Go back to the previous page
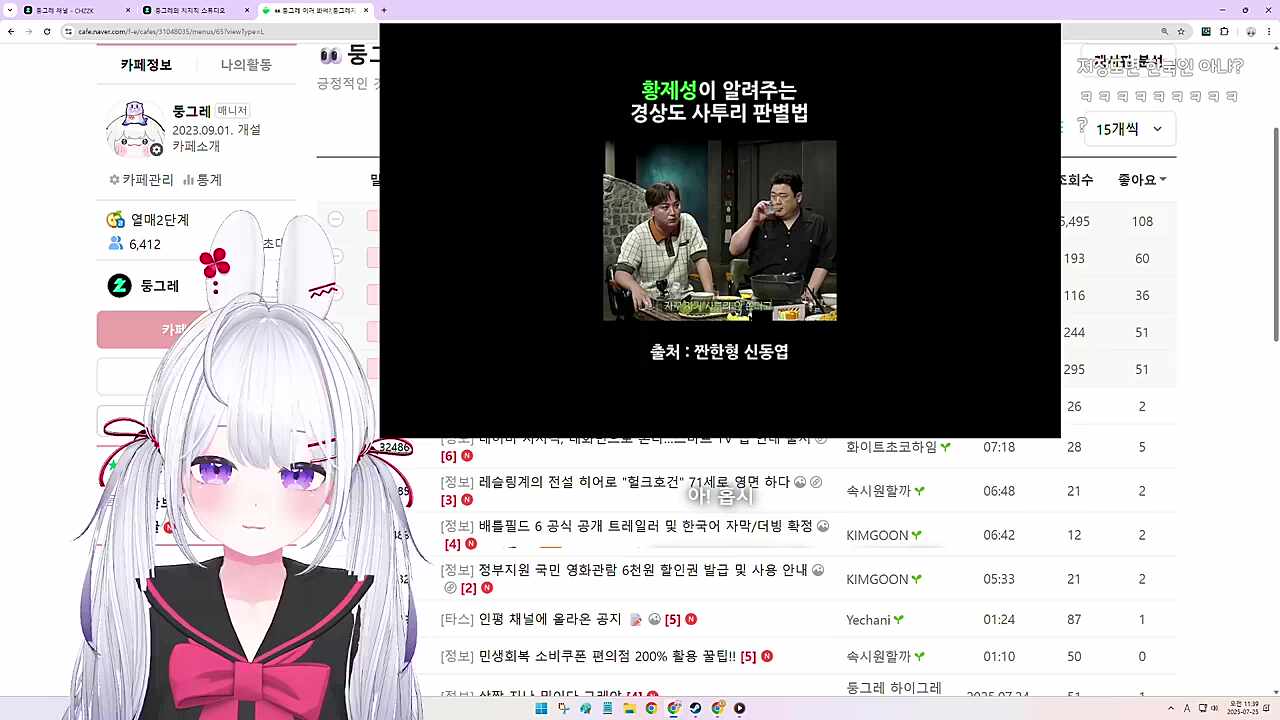Viewport: 1280px width, 720px height. [x=11, y=31]
